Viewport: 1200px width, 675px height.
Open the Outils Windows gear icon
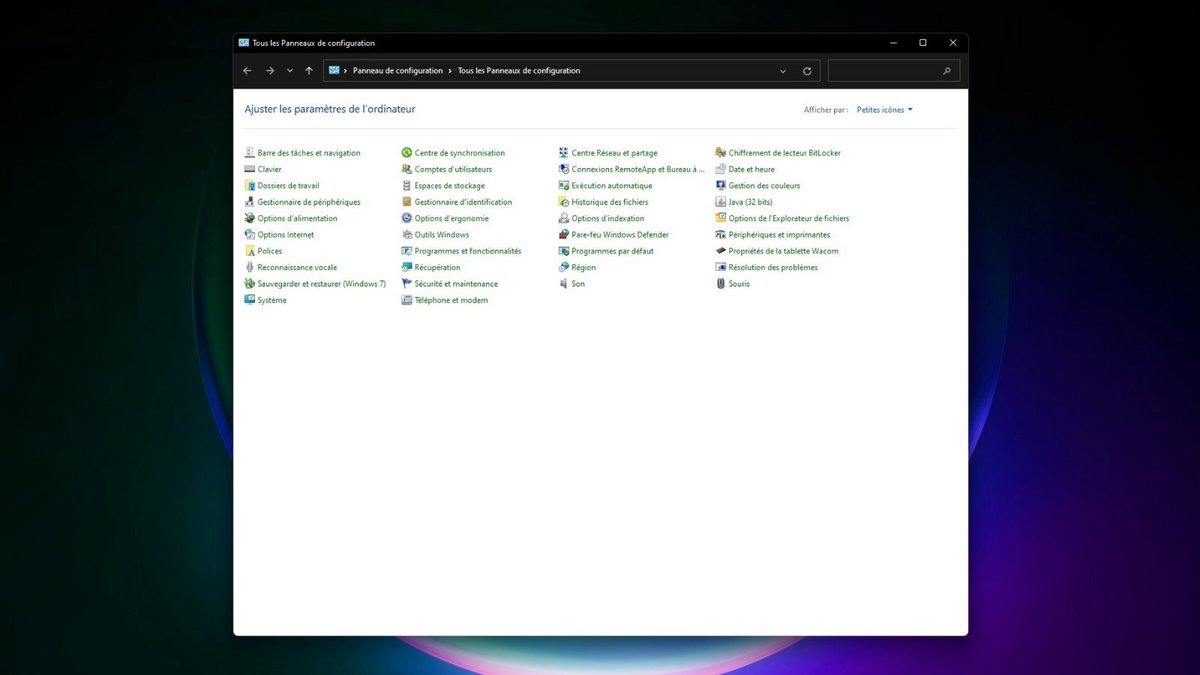pos(407,235)
